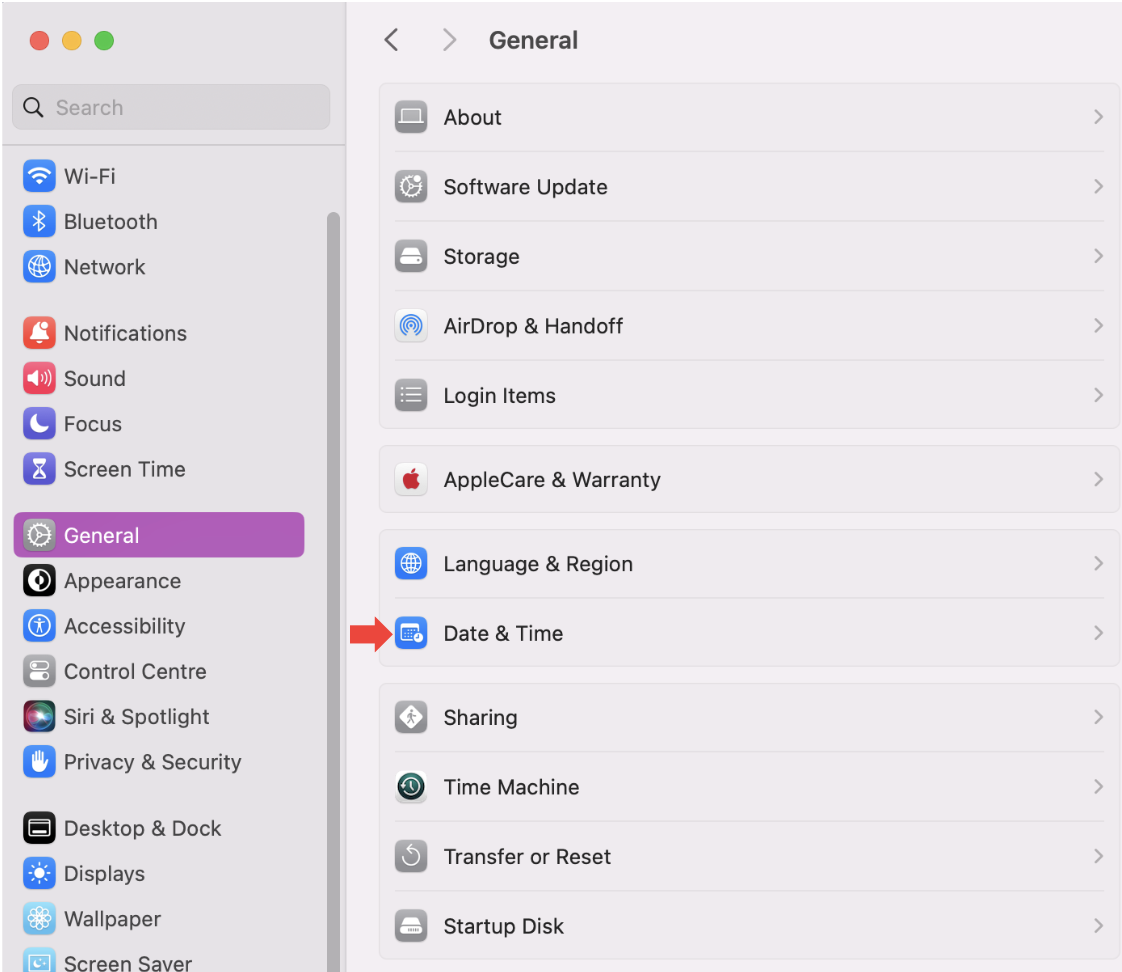Click the chevron next to Startup Disk

(x=1097, y=925)
